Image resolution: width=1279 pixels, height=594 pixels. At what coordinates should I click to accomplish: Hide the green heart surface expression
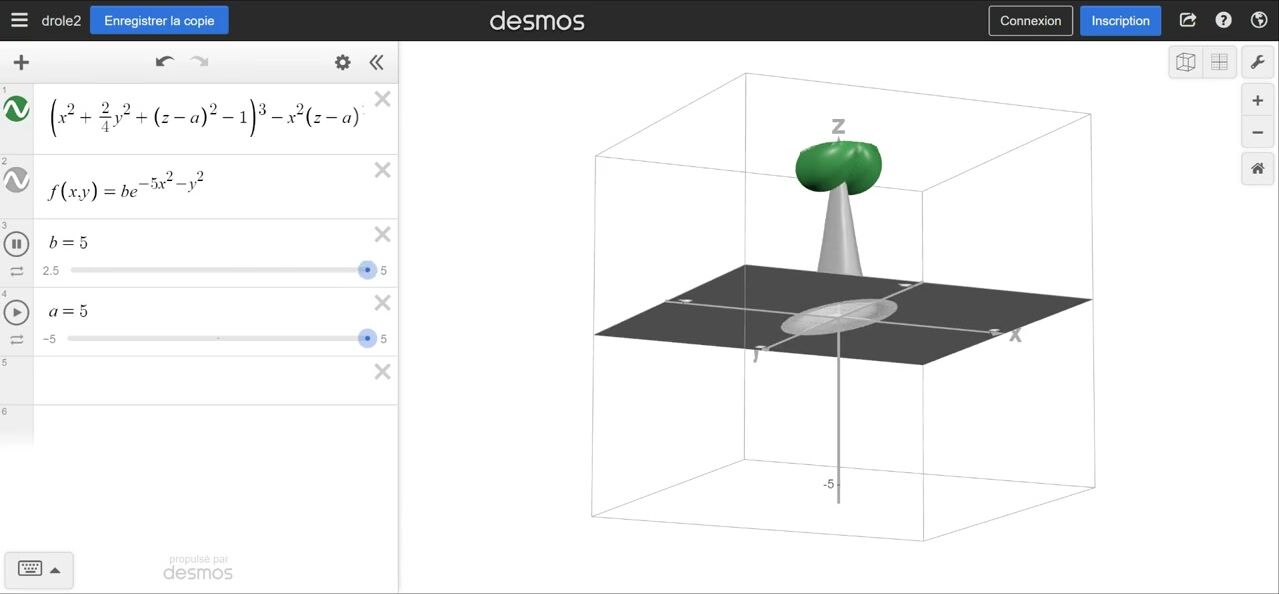16,110
